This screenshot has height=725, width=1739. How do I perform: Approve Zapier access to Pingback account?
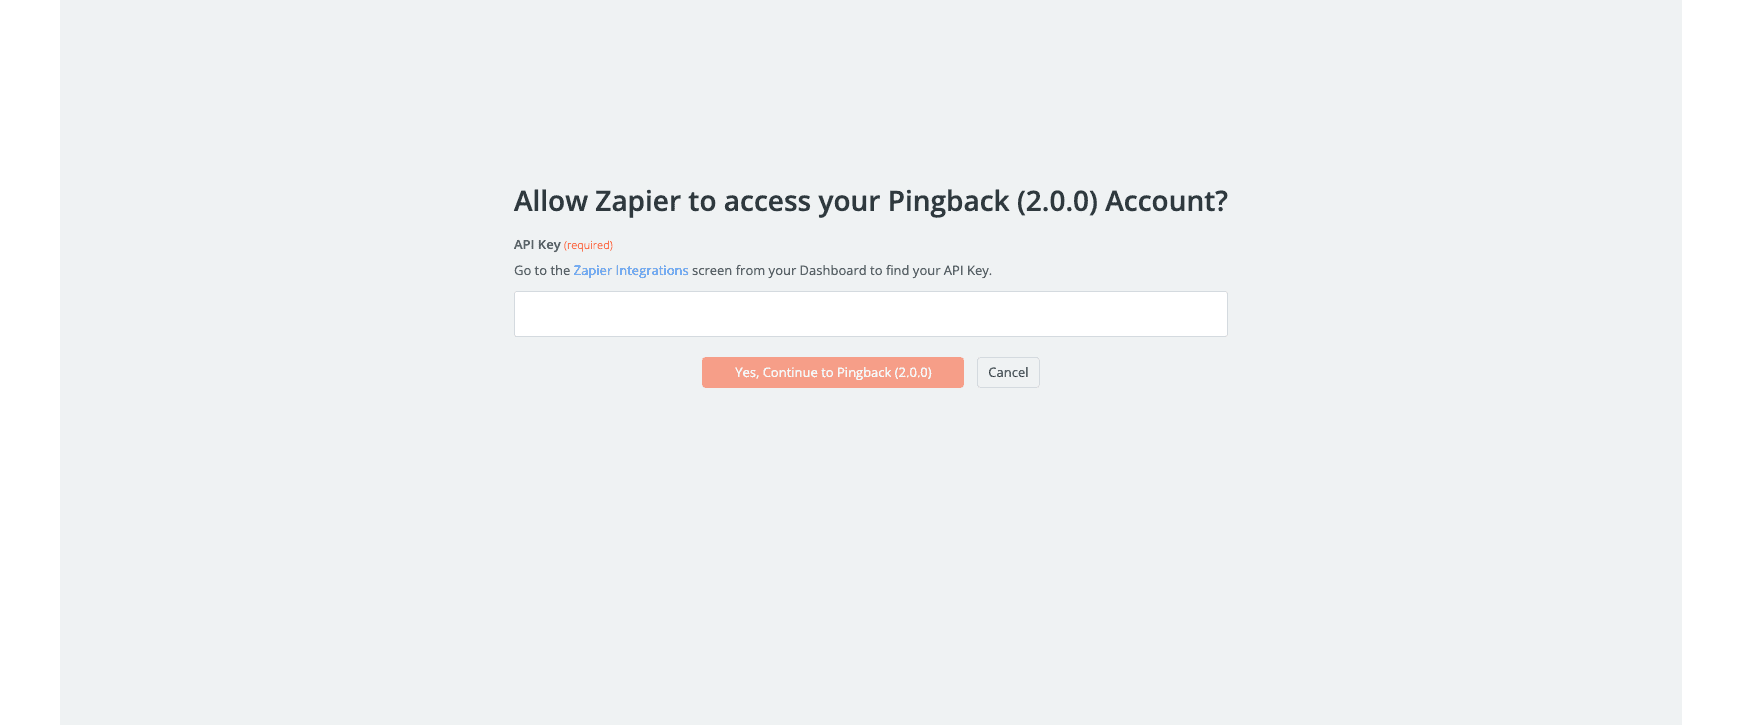pos(832,372)
